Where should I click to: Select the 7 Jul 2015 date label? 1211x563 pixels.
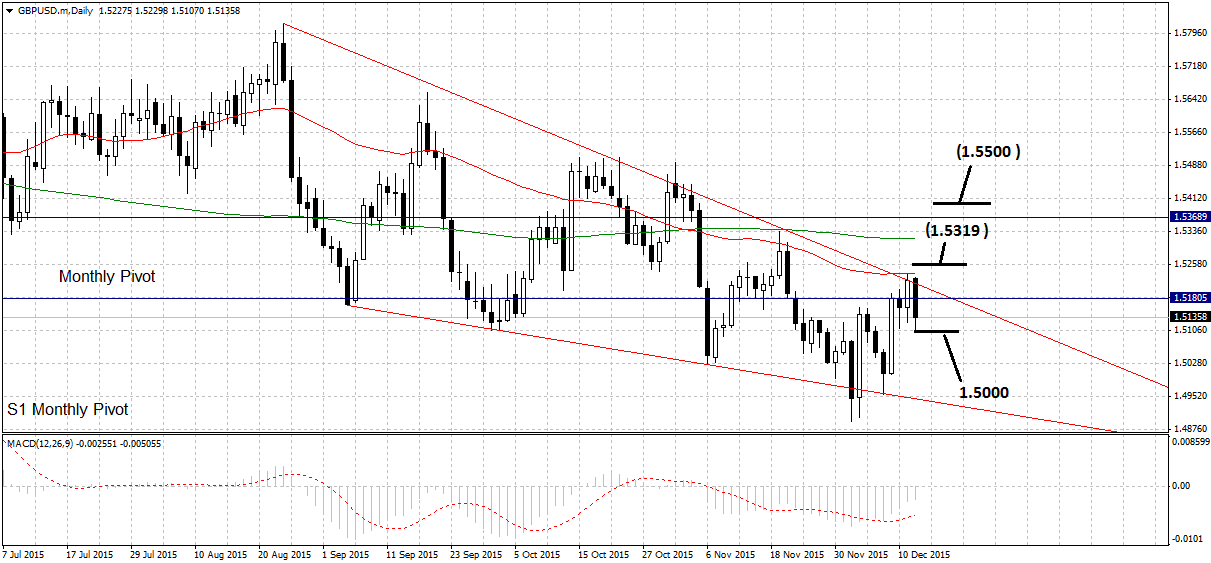pyautogui.click(x=24, y=554)
